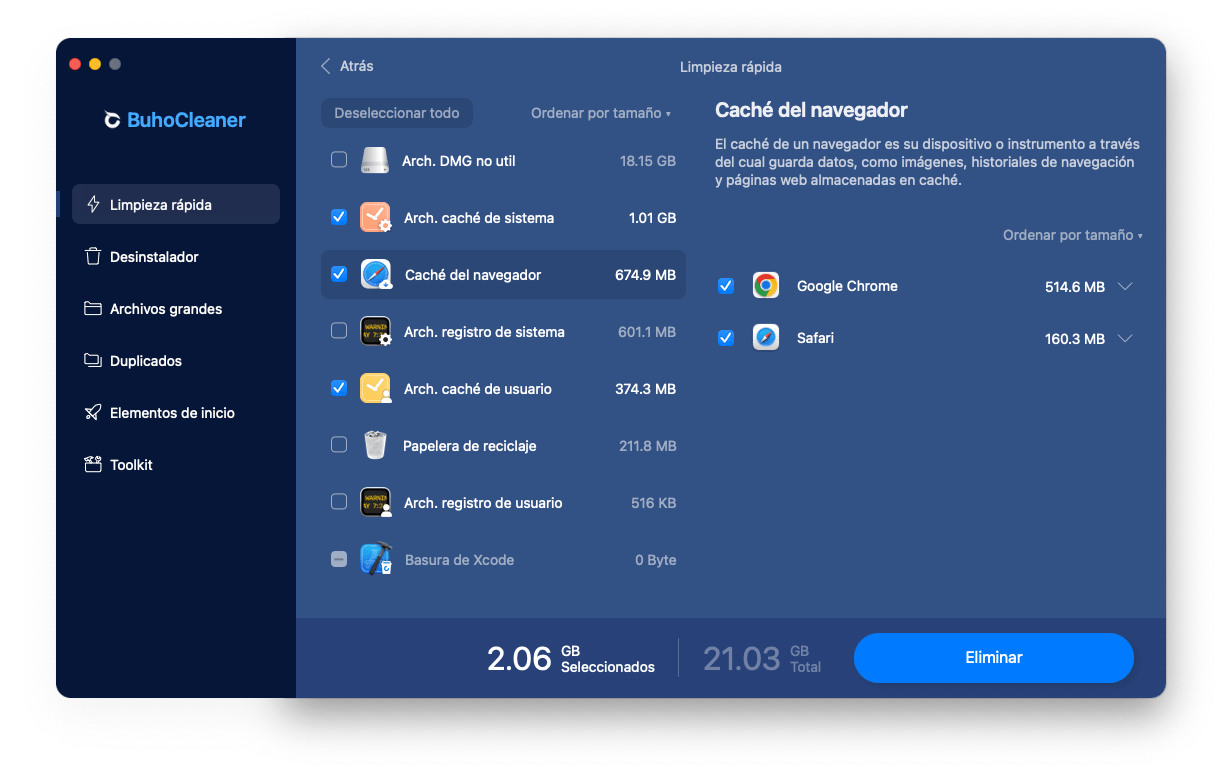Click the Caché del navegador panel heading
Screen dimensions: 1222x772
click(x=812, y=110)
